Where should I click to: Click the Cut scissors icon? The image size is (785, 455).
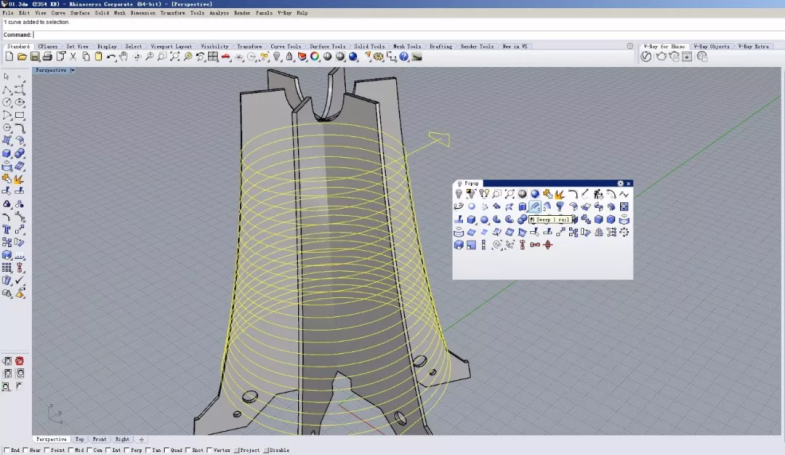(x=73, y=57)
